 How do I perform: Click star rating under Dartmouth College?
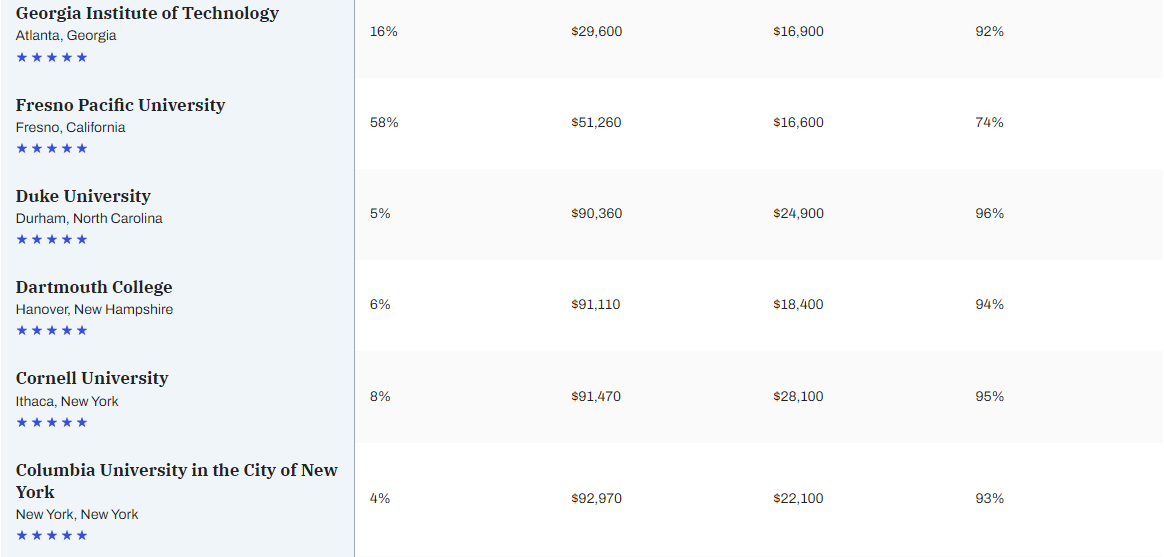(x=52, y=330)
